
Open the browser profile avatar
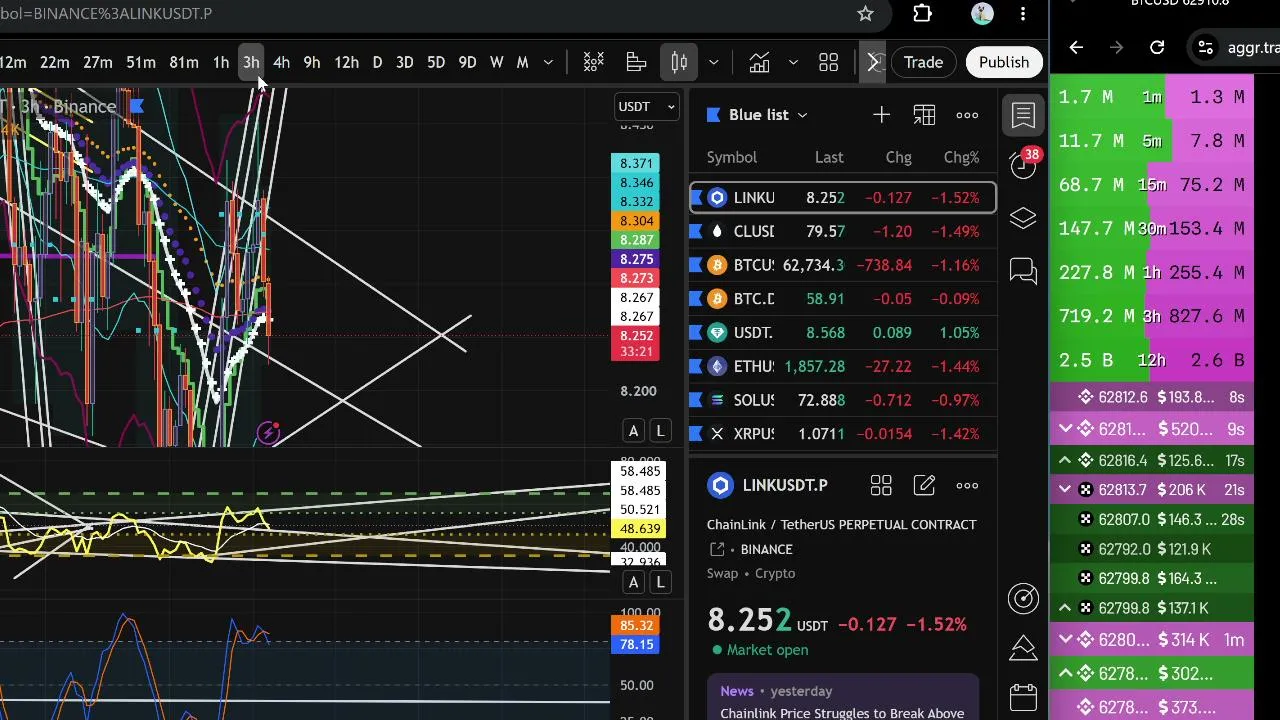coord(982,14)
